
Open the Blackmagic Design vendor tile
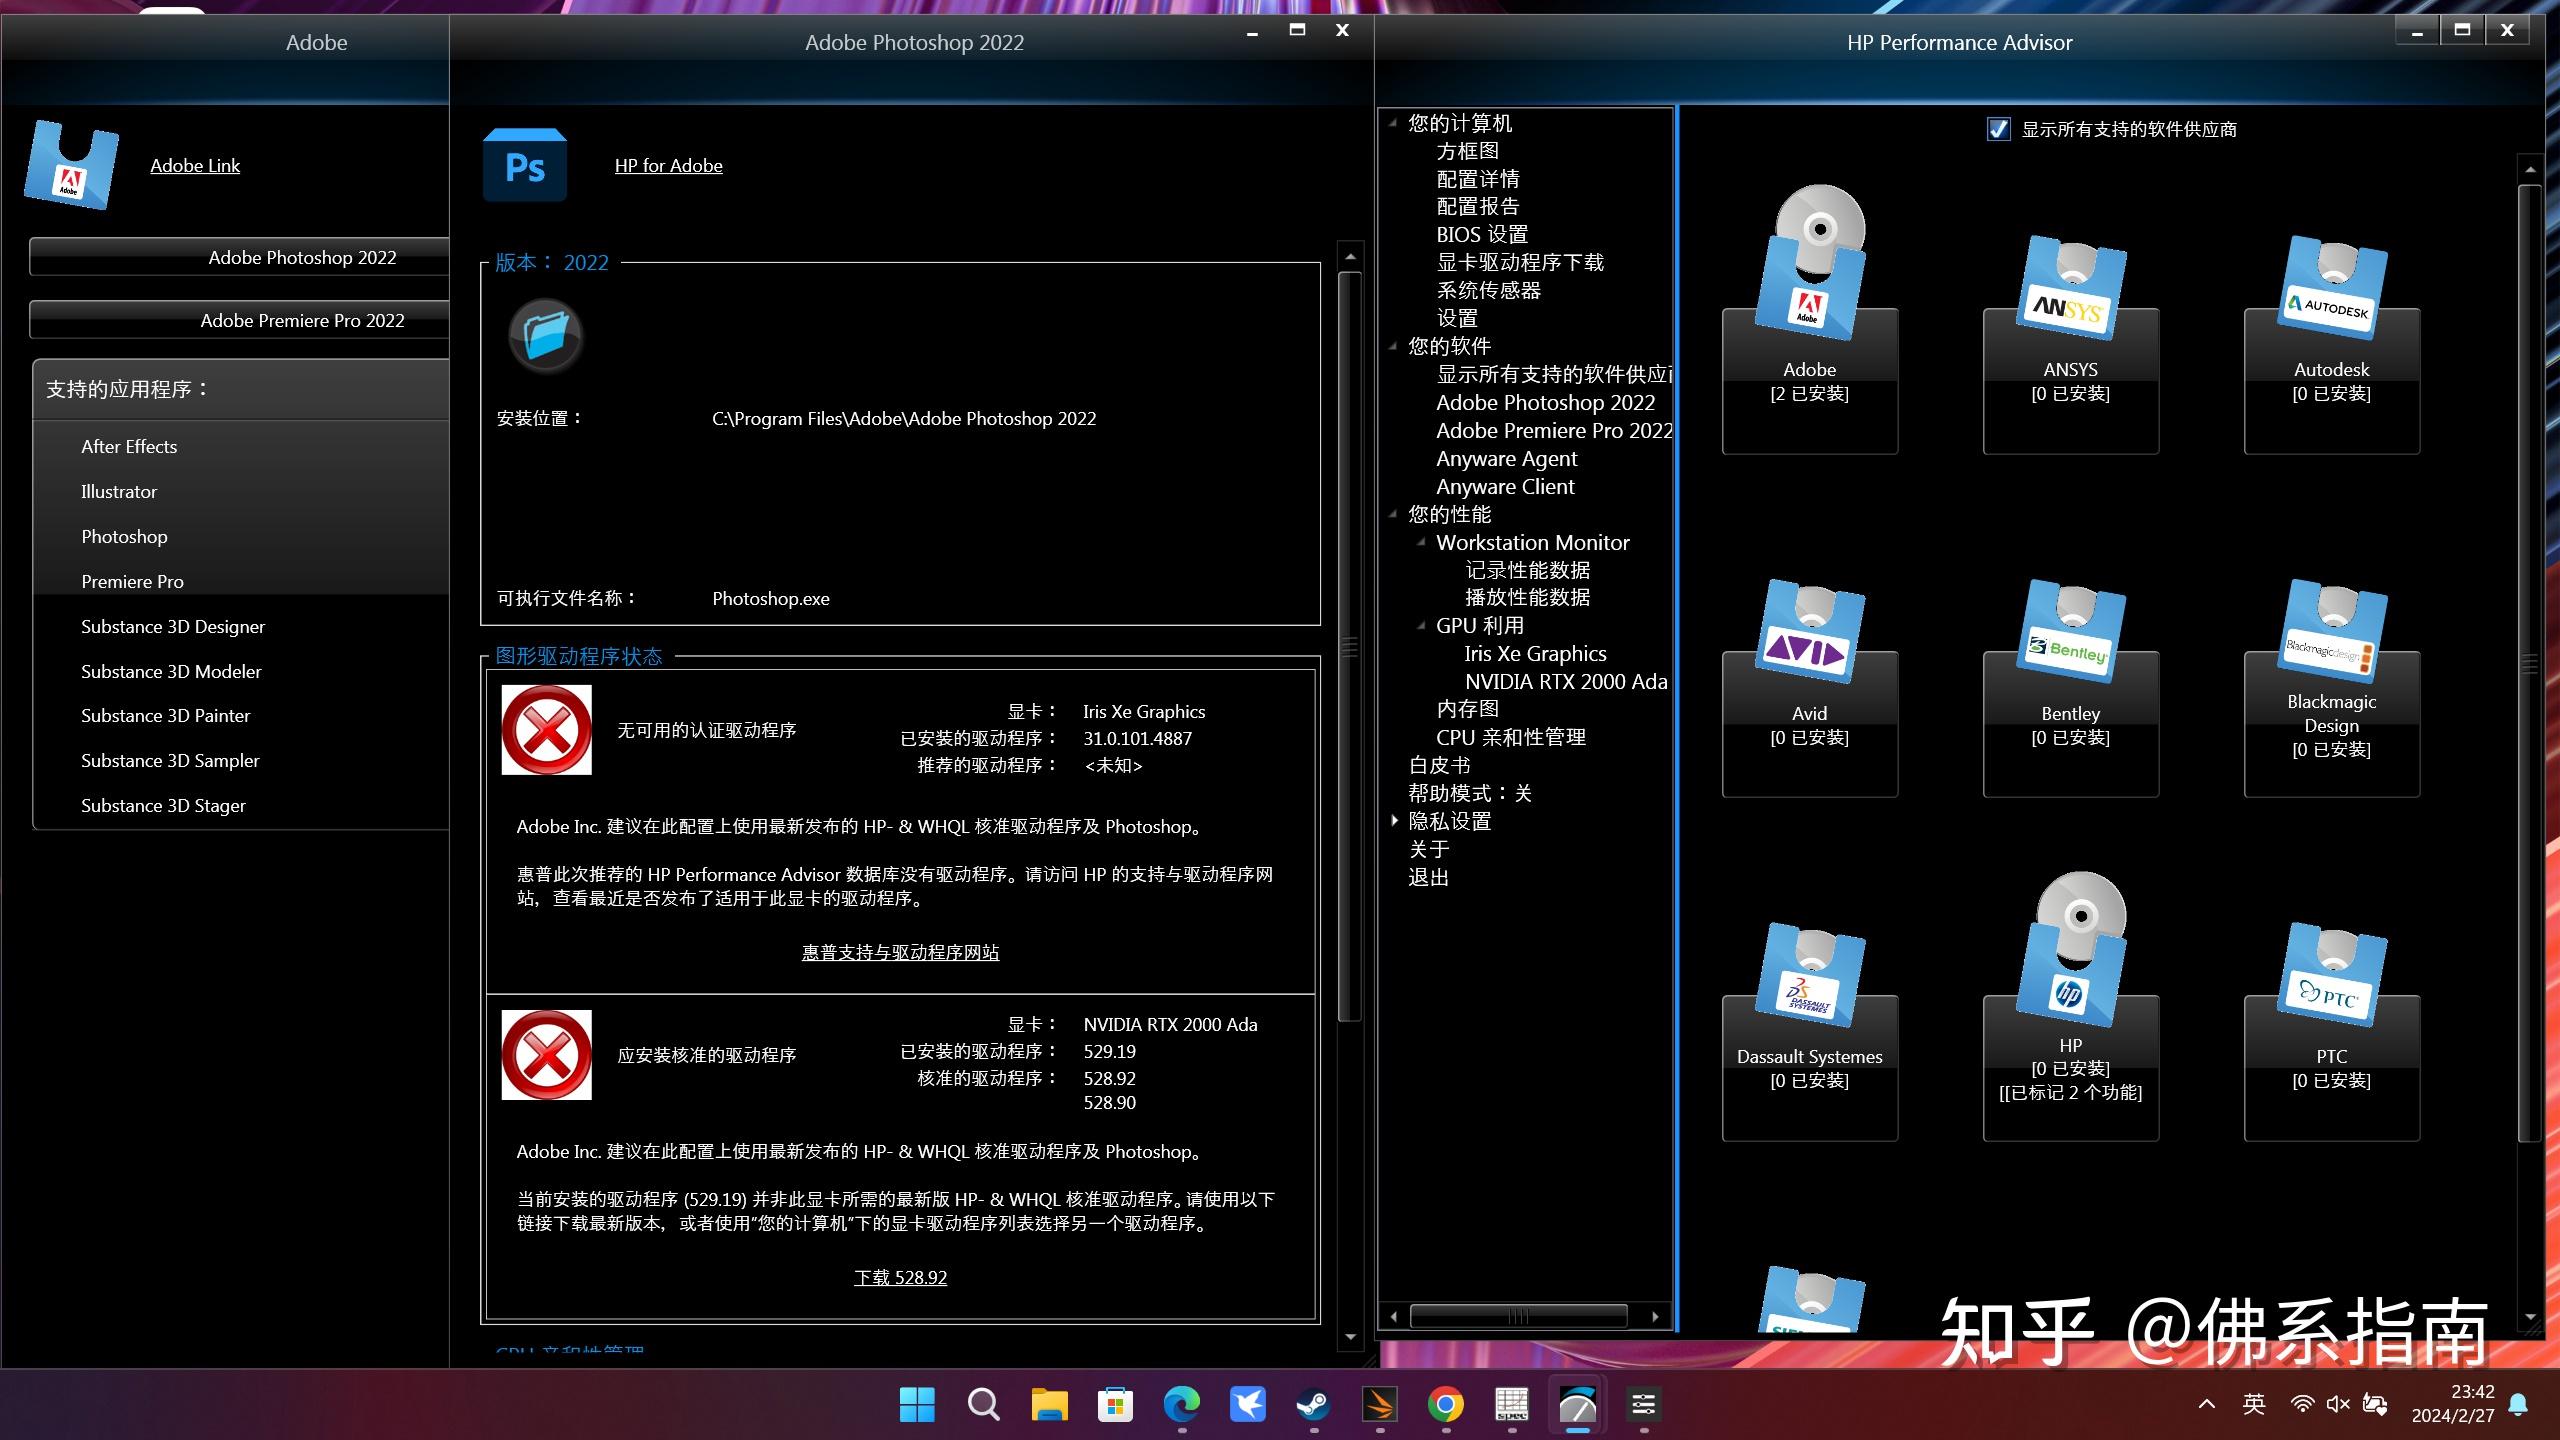pyautogui.click(x=2331, y=688)
